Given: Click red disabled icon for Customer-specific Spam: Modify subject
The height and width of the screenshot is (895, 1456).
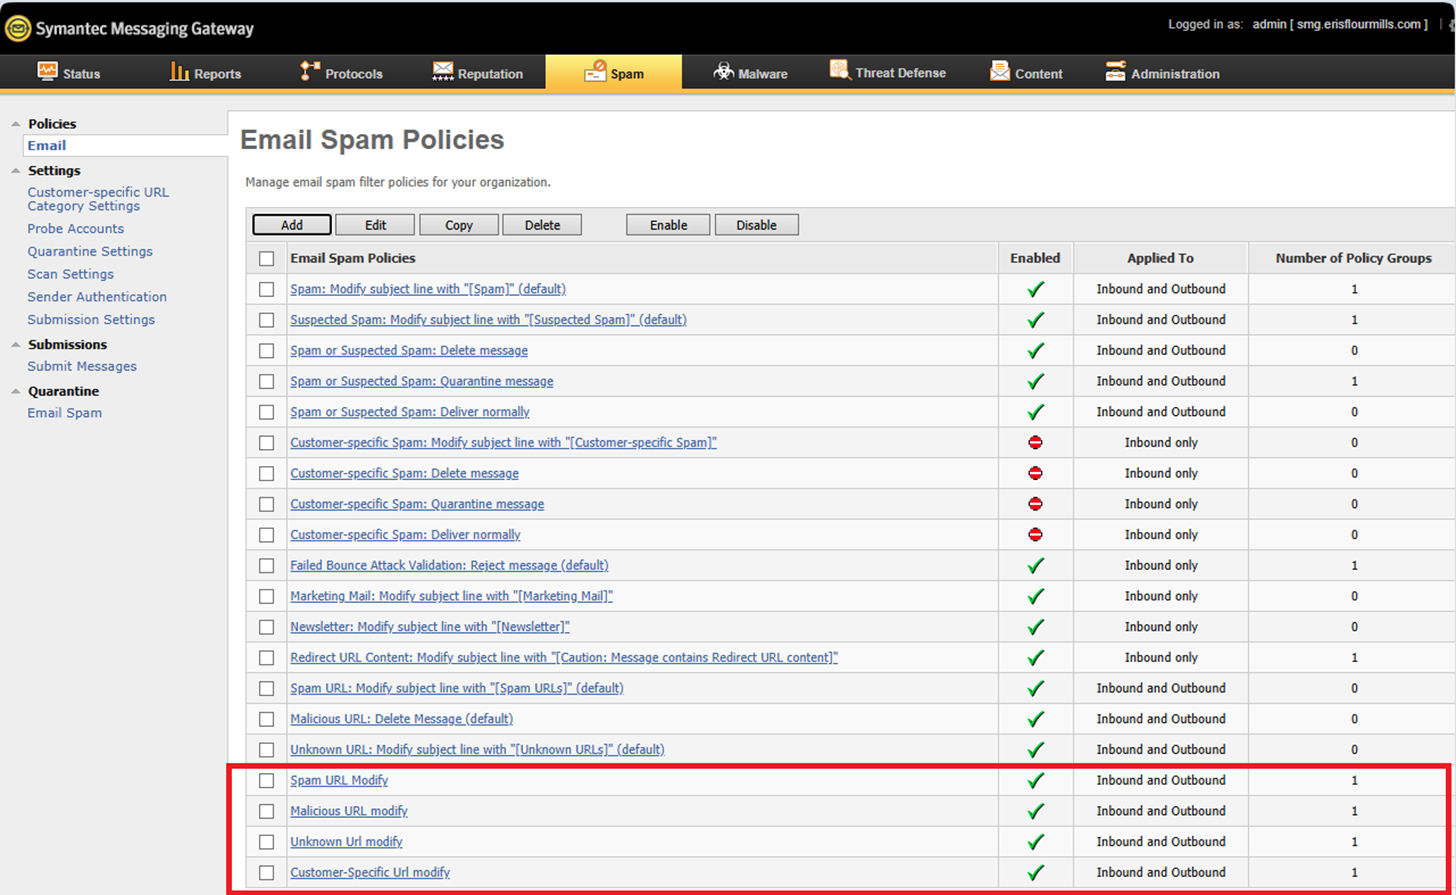Looking at the screenshot, I should coord(1035,443).
